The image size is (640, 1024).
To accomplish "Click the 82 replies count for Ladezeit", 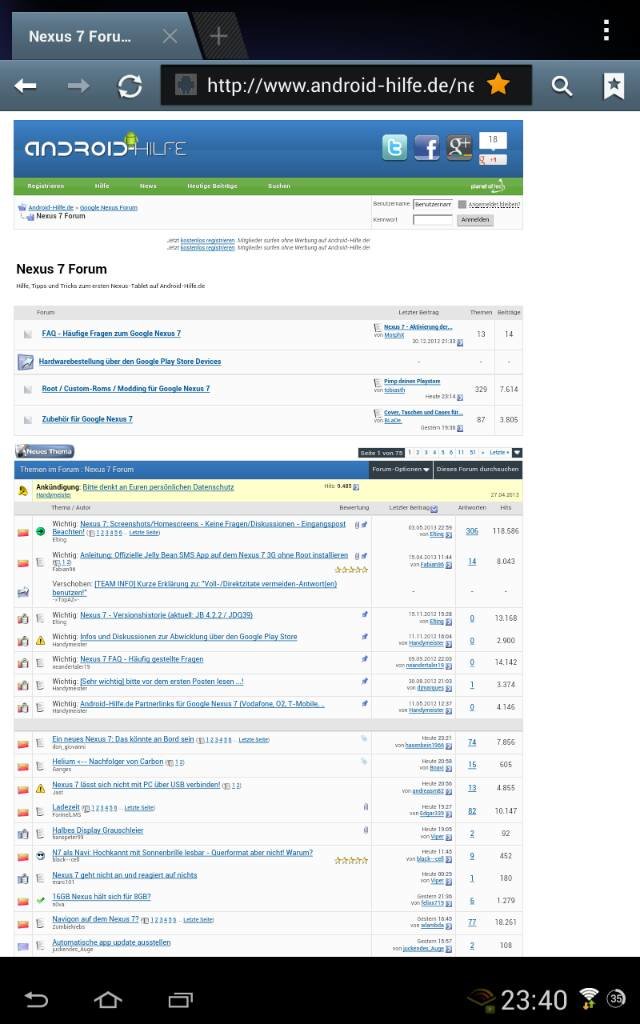I will pos(472,811).
